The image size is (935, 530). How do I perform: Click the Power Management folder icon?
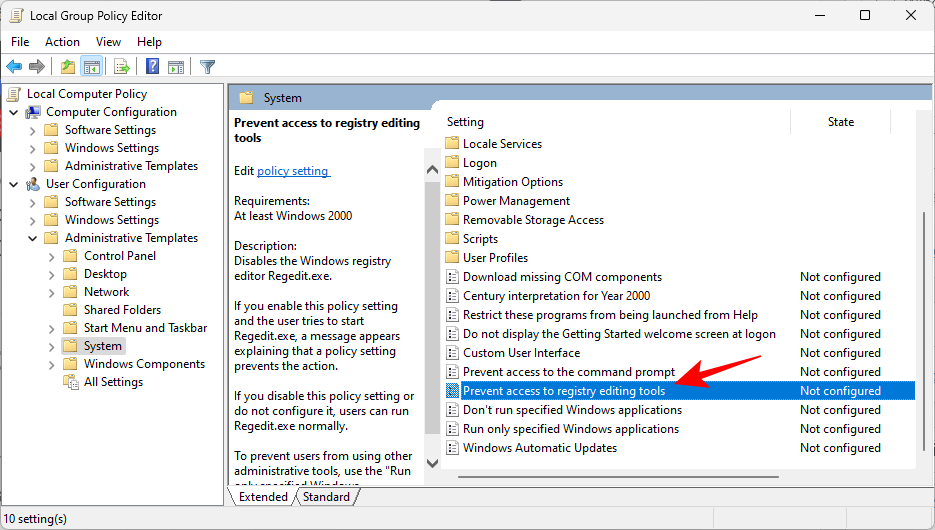453,201
